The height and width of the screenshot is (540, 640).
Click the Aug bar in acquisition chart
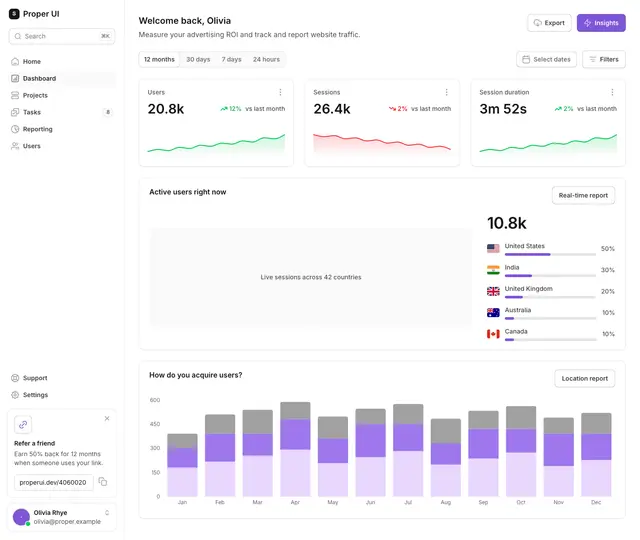[x=446, y=458]
